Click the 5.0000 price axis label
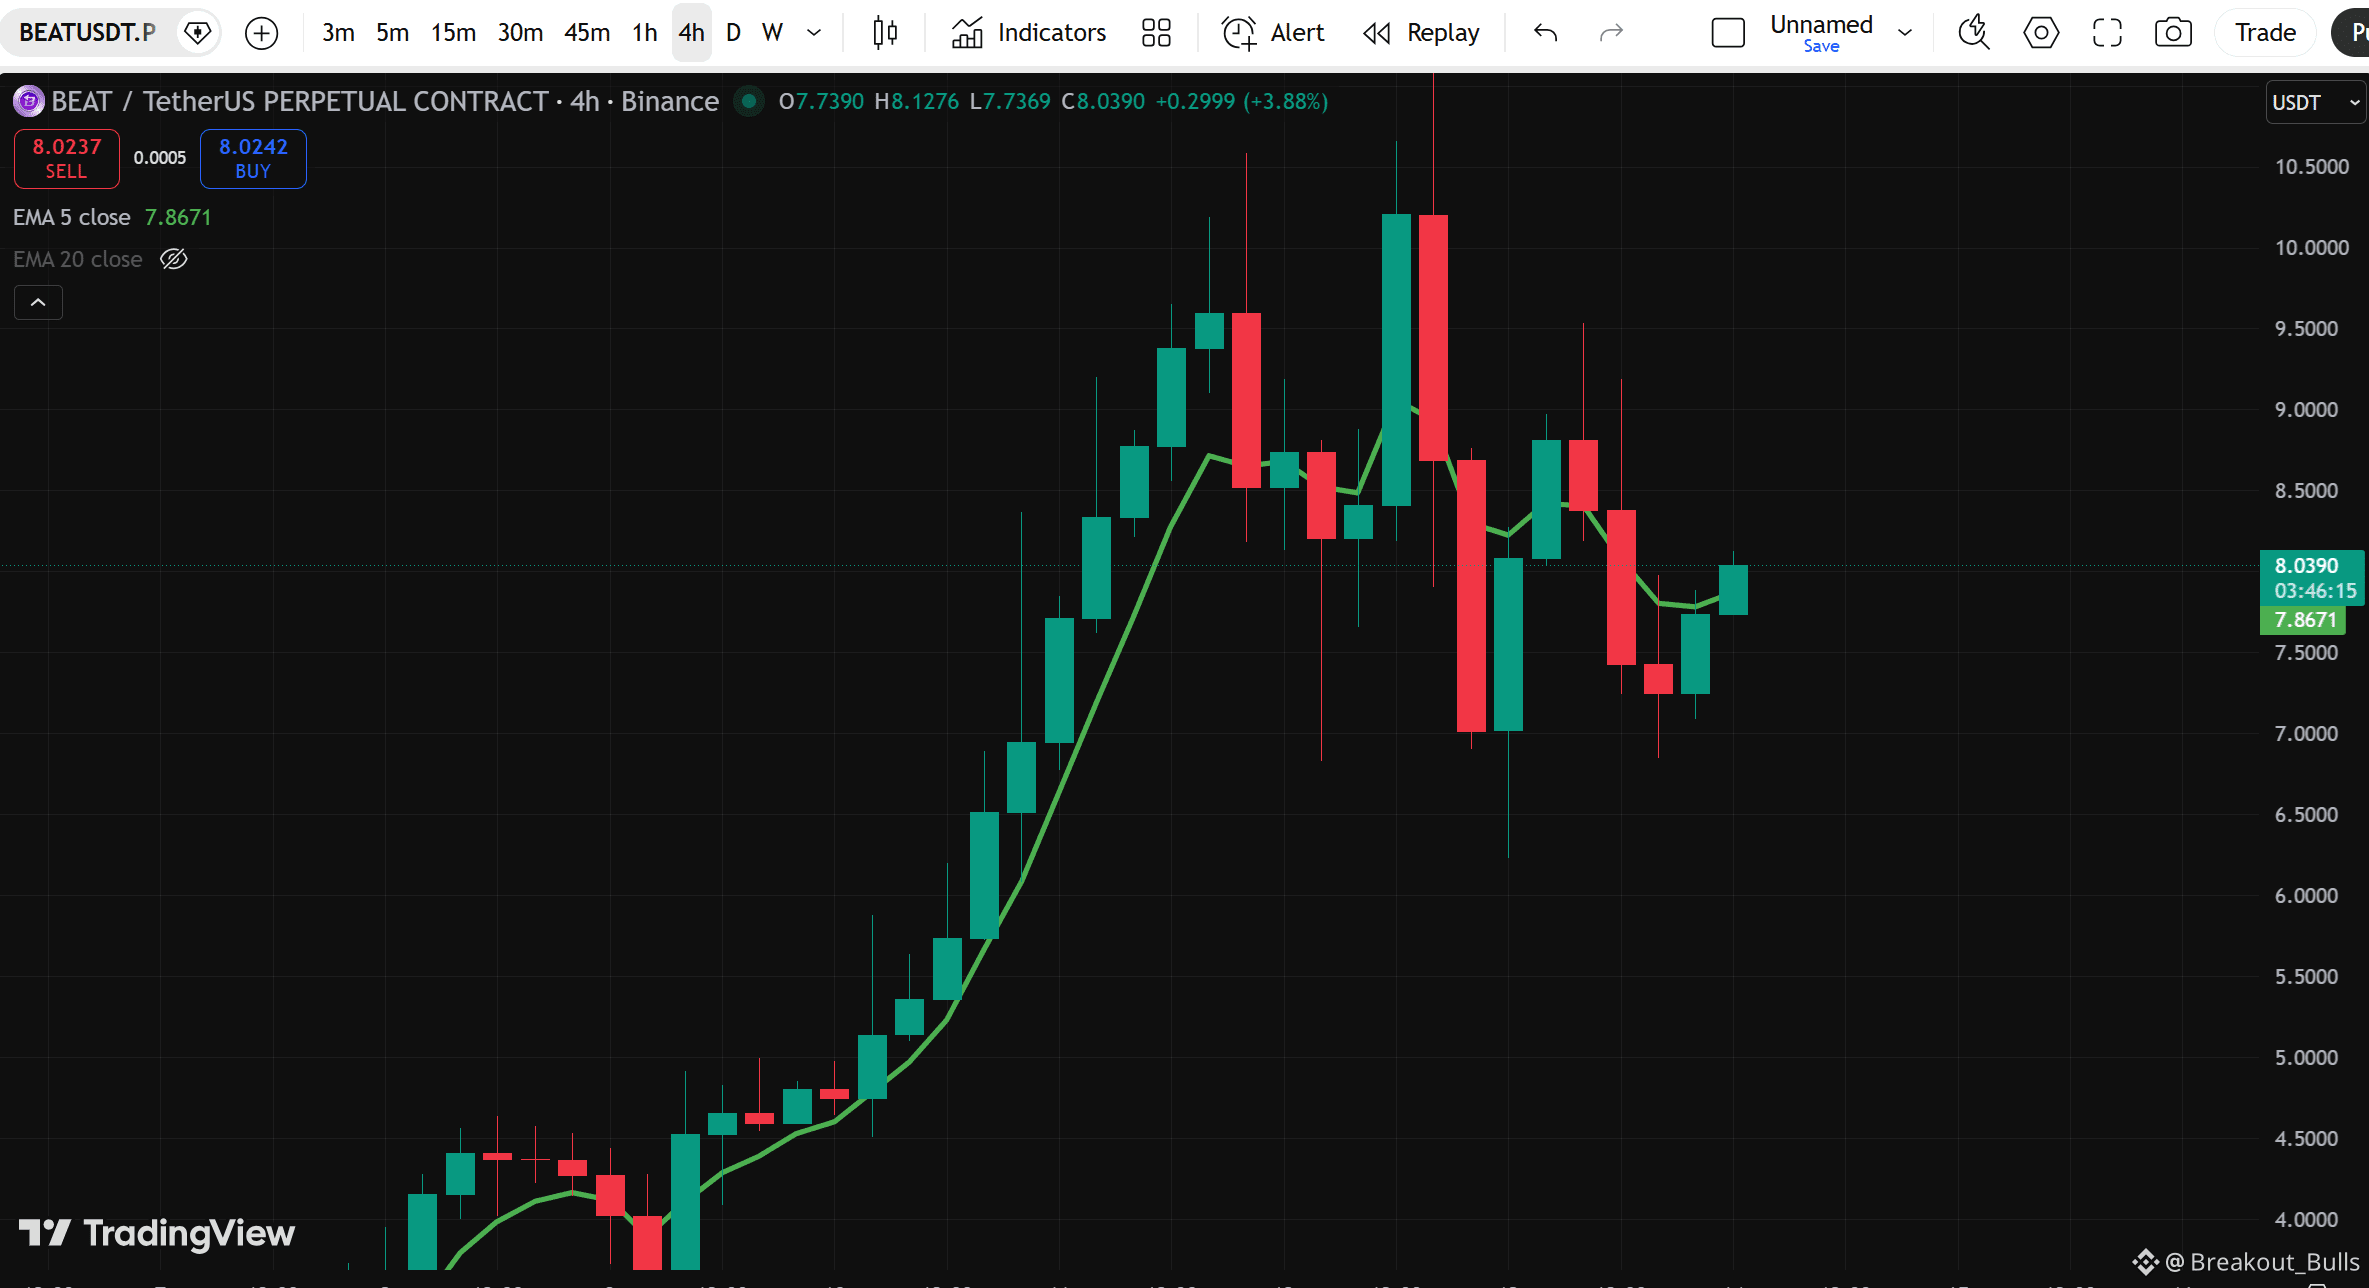 (2306, 1057)
